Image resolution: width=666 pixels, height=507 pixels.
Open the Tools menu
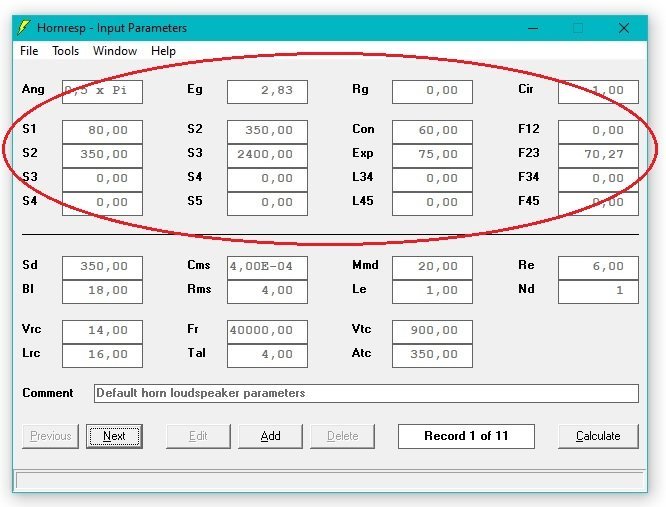pos(65,51)
